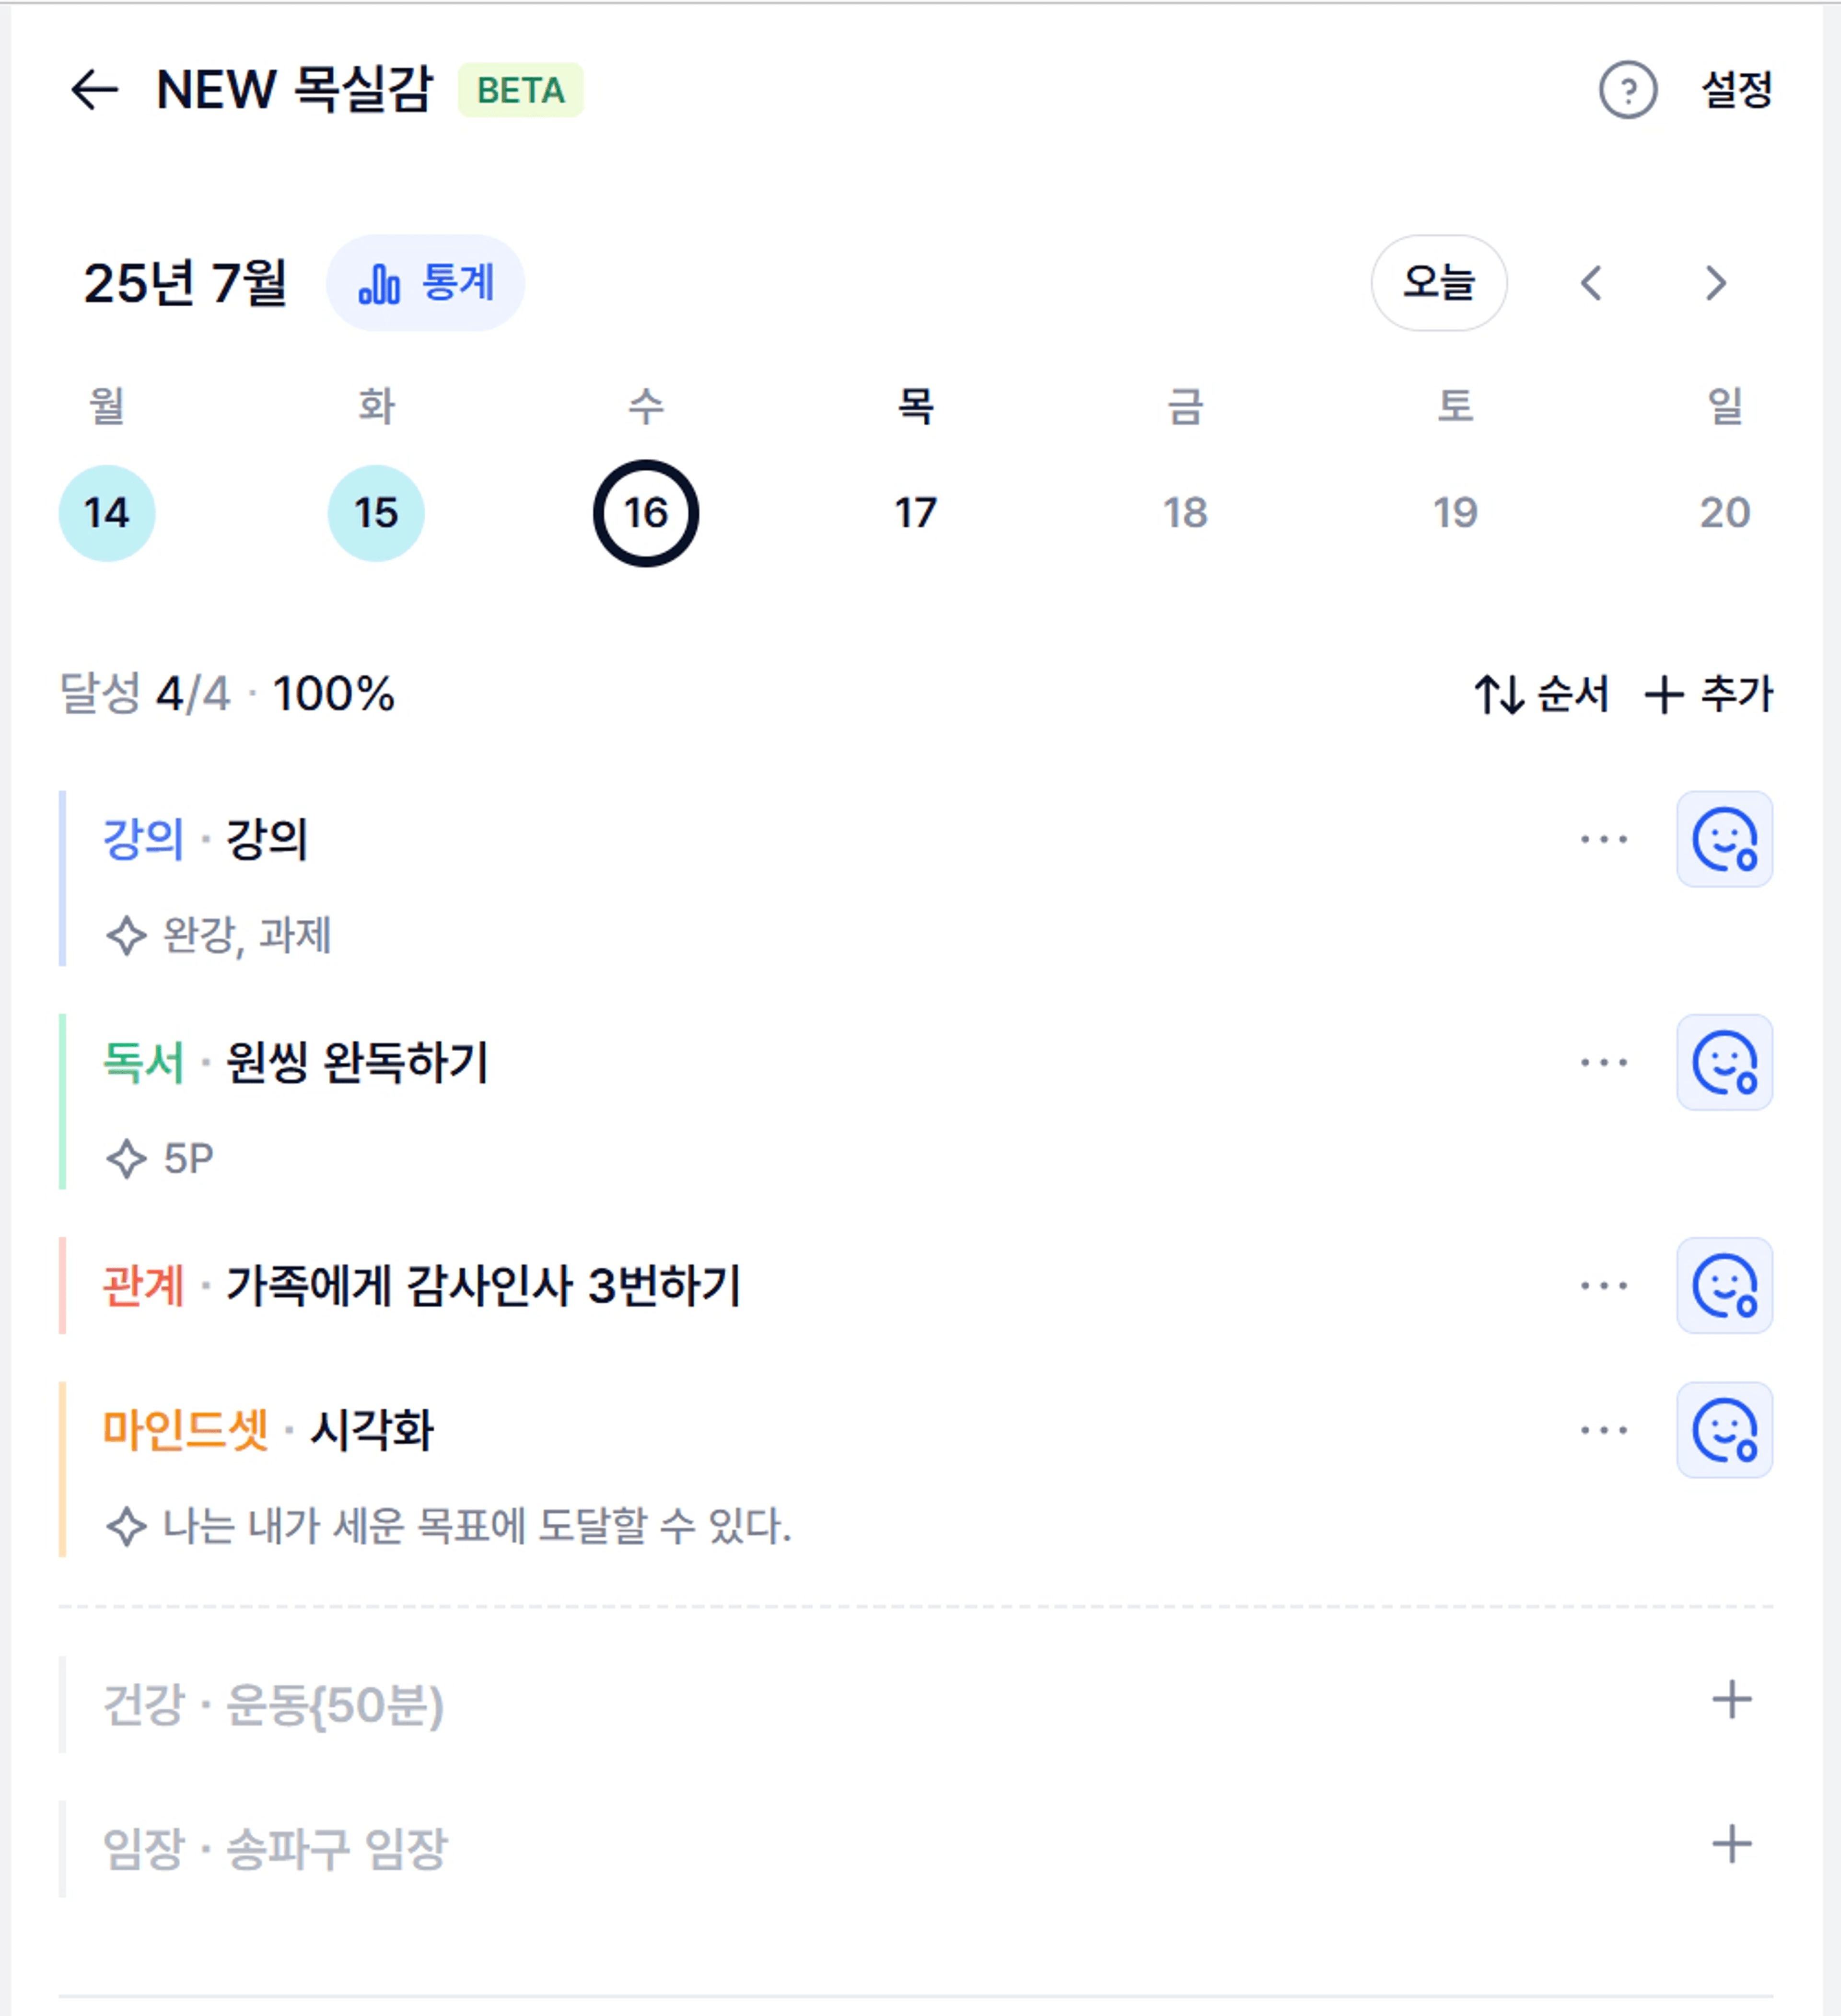
Task: Toggle smiley completion for 원씽 완독하기
Action: point(1724,1062)
